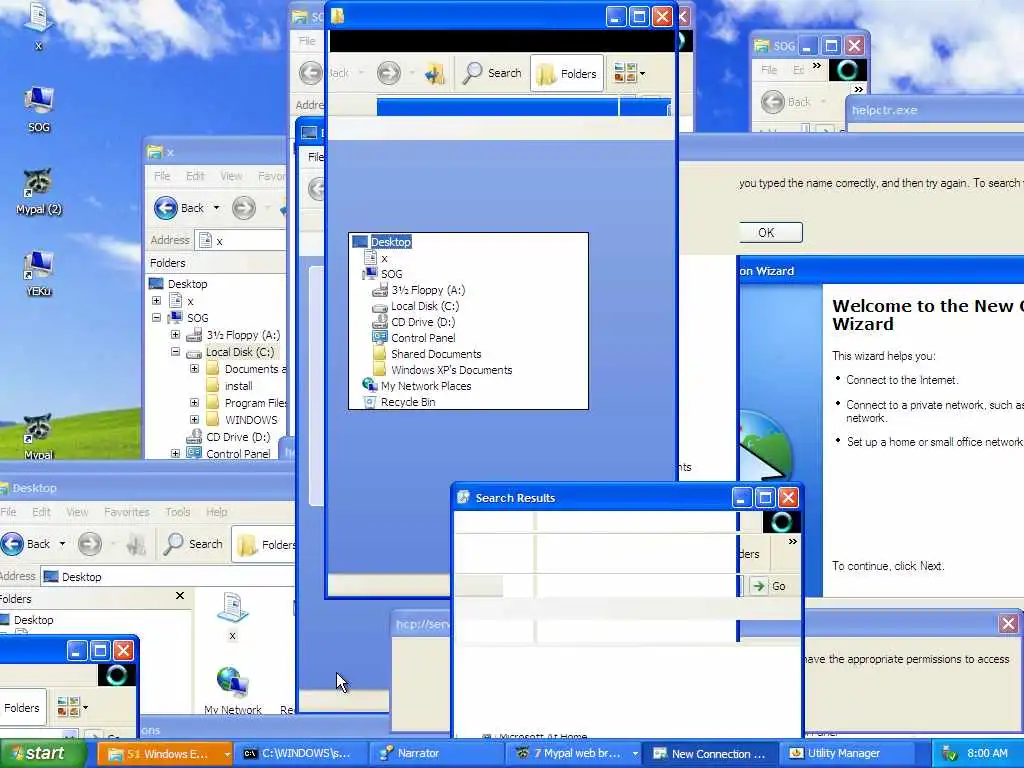Open the YEKu desktop shortcut
This screenshot has width=1024, height=768.
tap(39, 273)
